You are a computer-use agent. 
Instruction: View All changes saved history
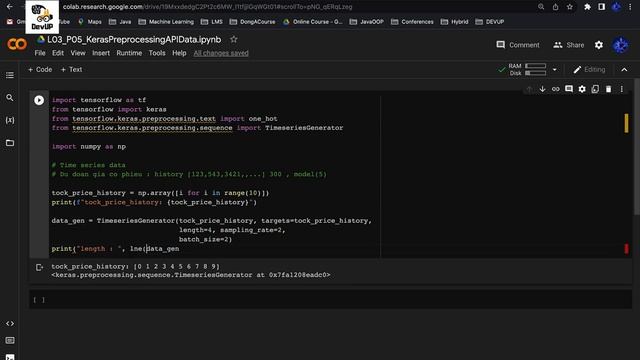[x=221, y=53]
